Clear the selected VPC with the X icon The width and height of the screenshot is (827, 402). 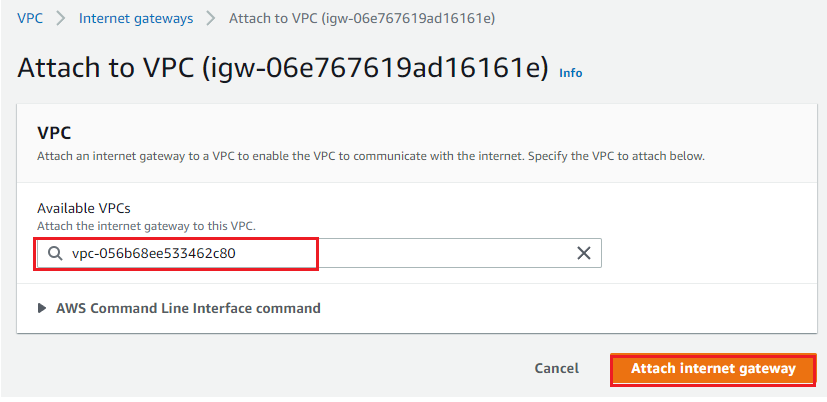(583, 253)
